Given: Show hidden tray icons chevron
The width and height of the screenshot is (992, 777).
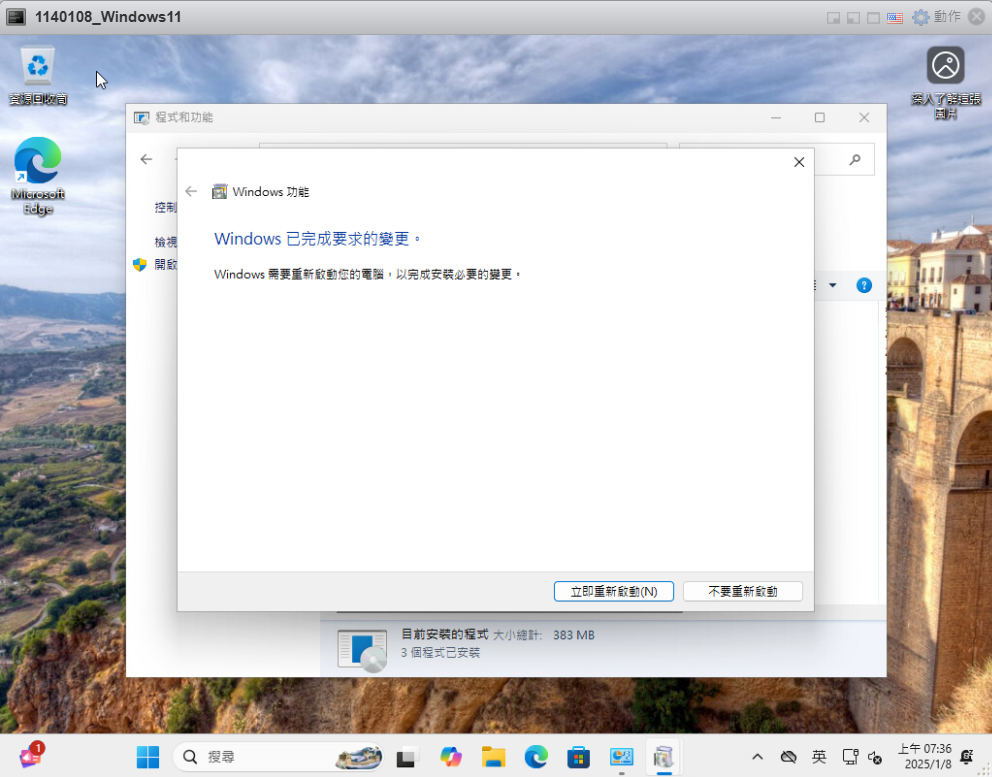Looking at the screenshot, I should click(x=757, y=757).
